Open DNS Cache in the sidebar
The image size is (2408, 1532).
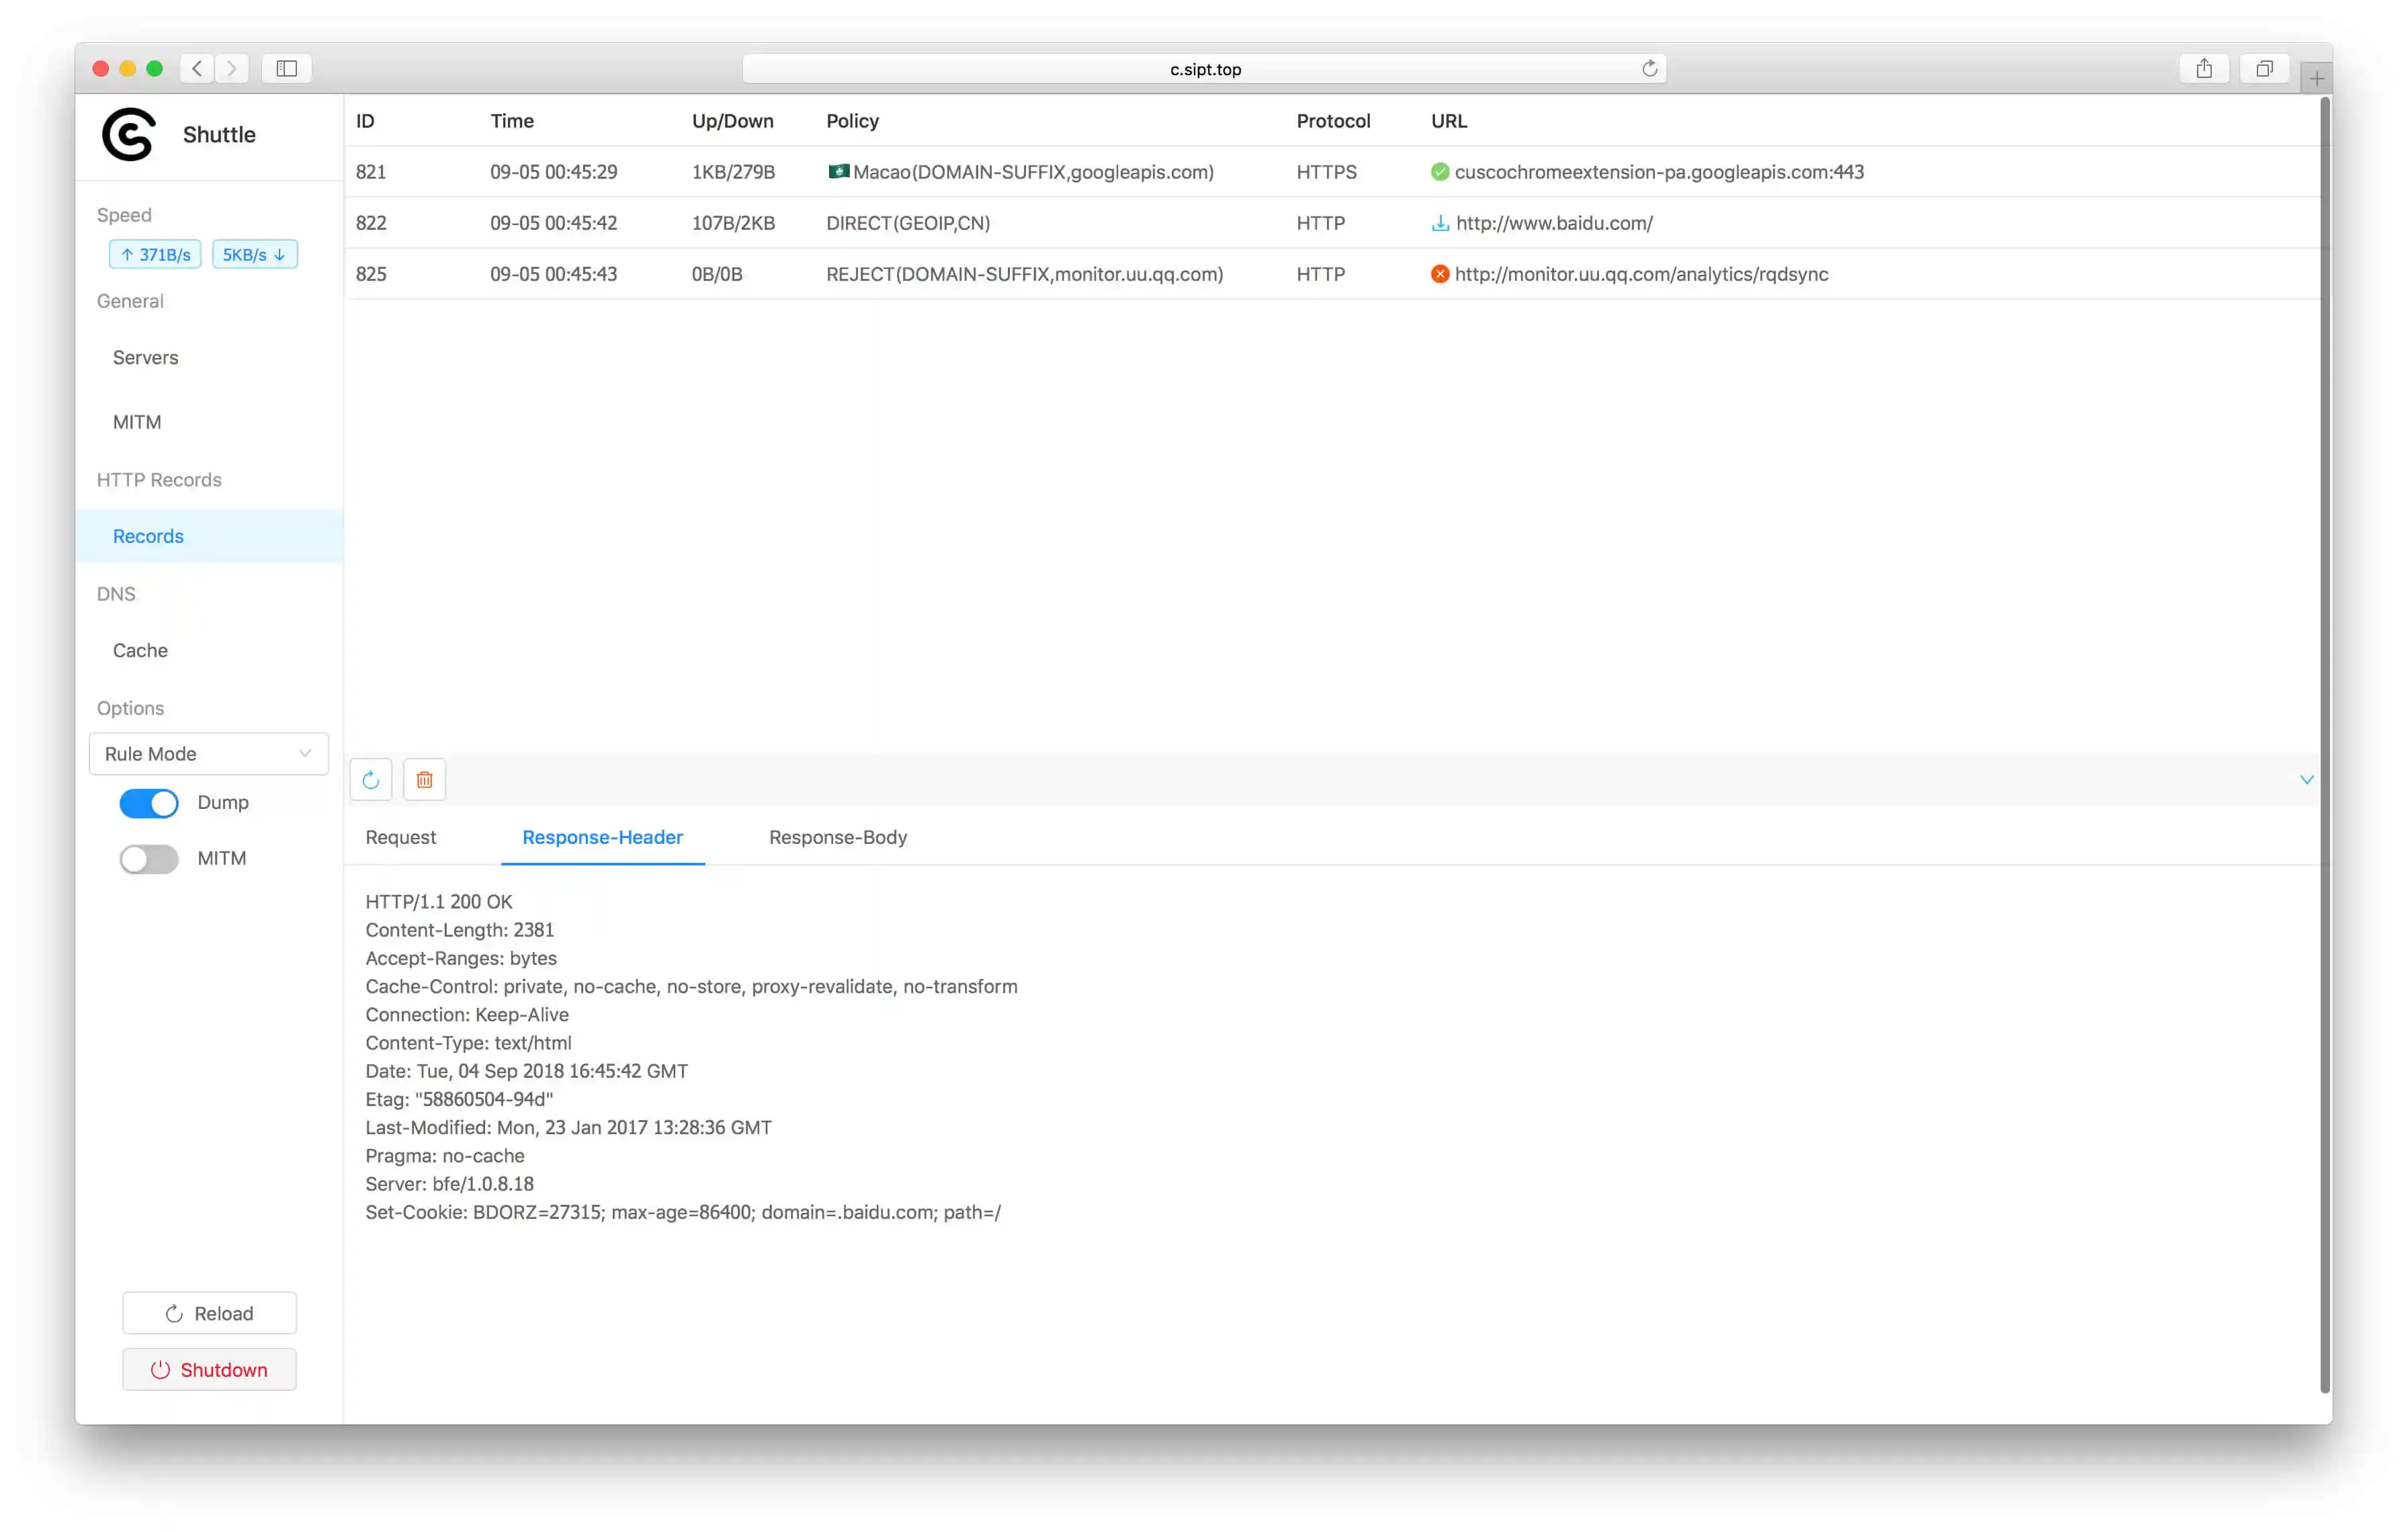(x=140, y=650)
